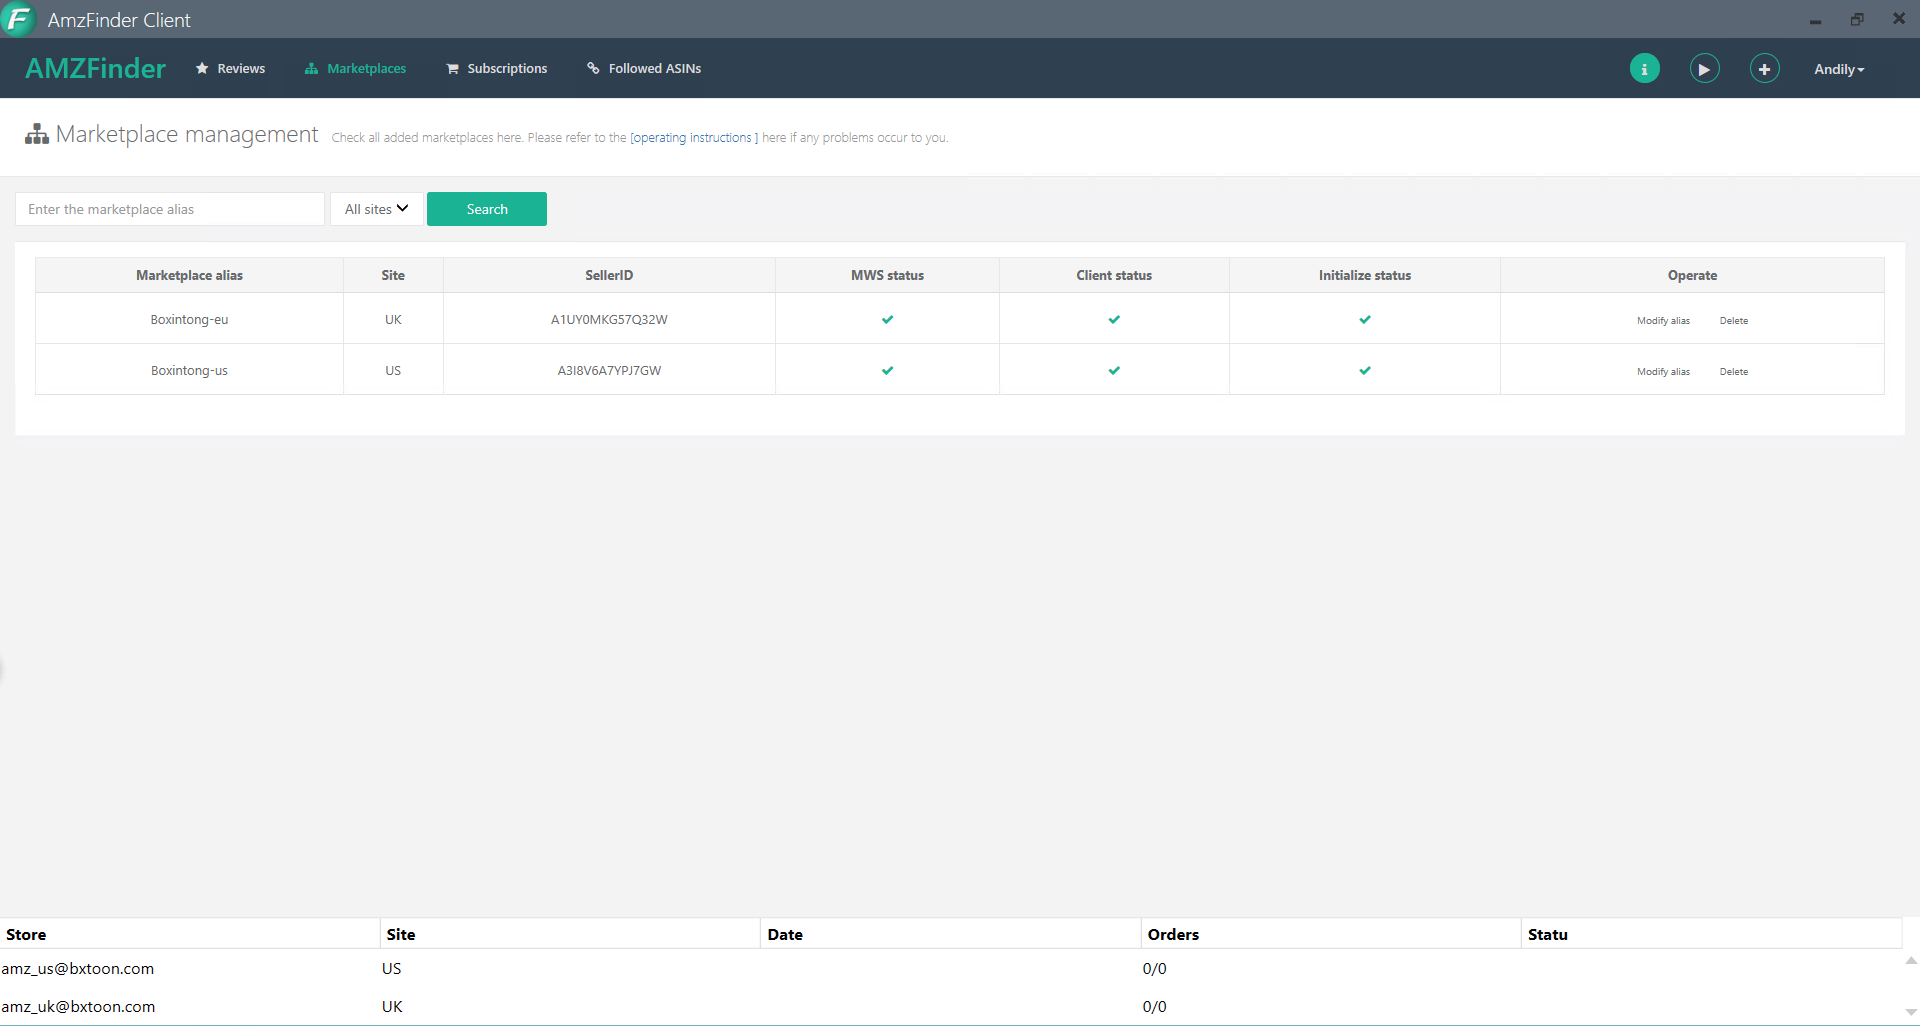Select the Boxintong-us alias cell
This screenshot has height=1031, width=1920.
click(x=189, y=371)
